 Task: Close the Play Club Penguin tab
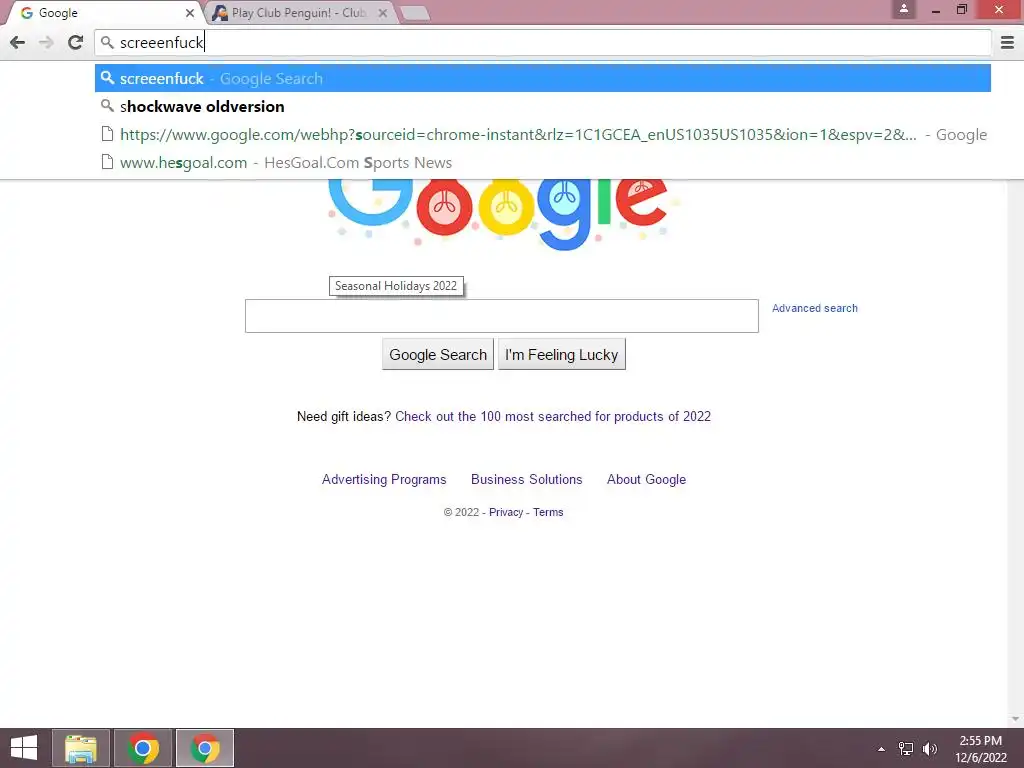[383, 13]
